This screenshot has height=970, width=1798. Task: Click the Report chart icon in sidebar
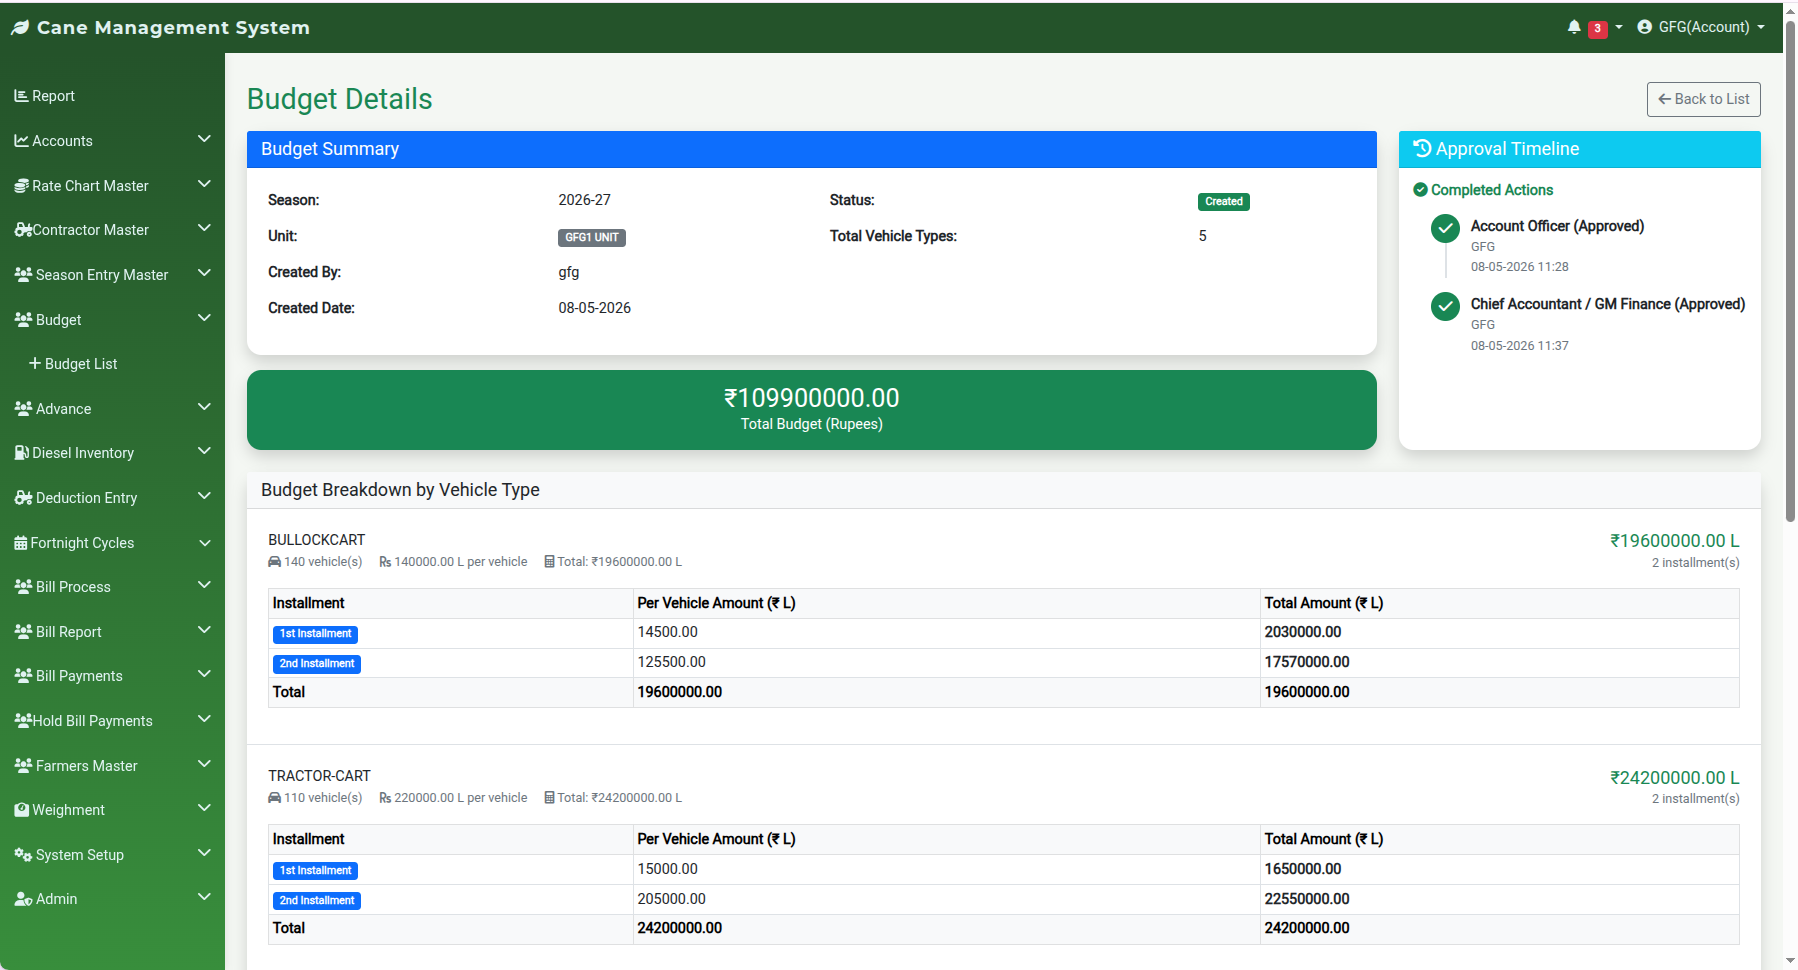21,96
